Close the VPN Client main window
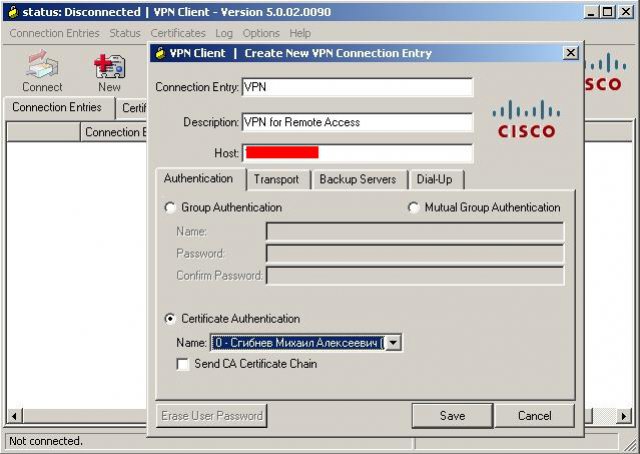The height and width of the screenshot is (454, 640). pyautogui.click(x=625, y=12)
